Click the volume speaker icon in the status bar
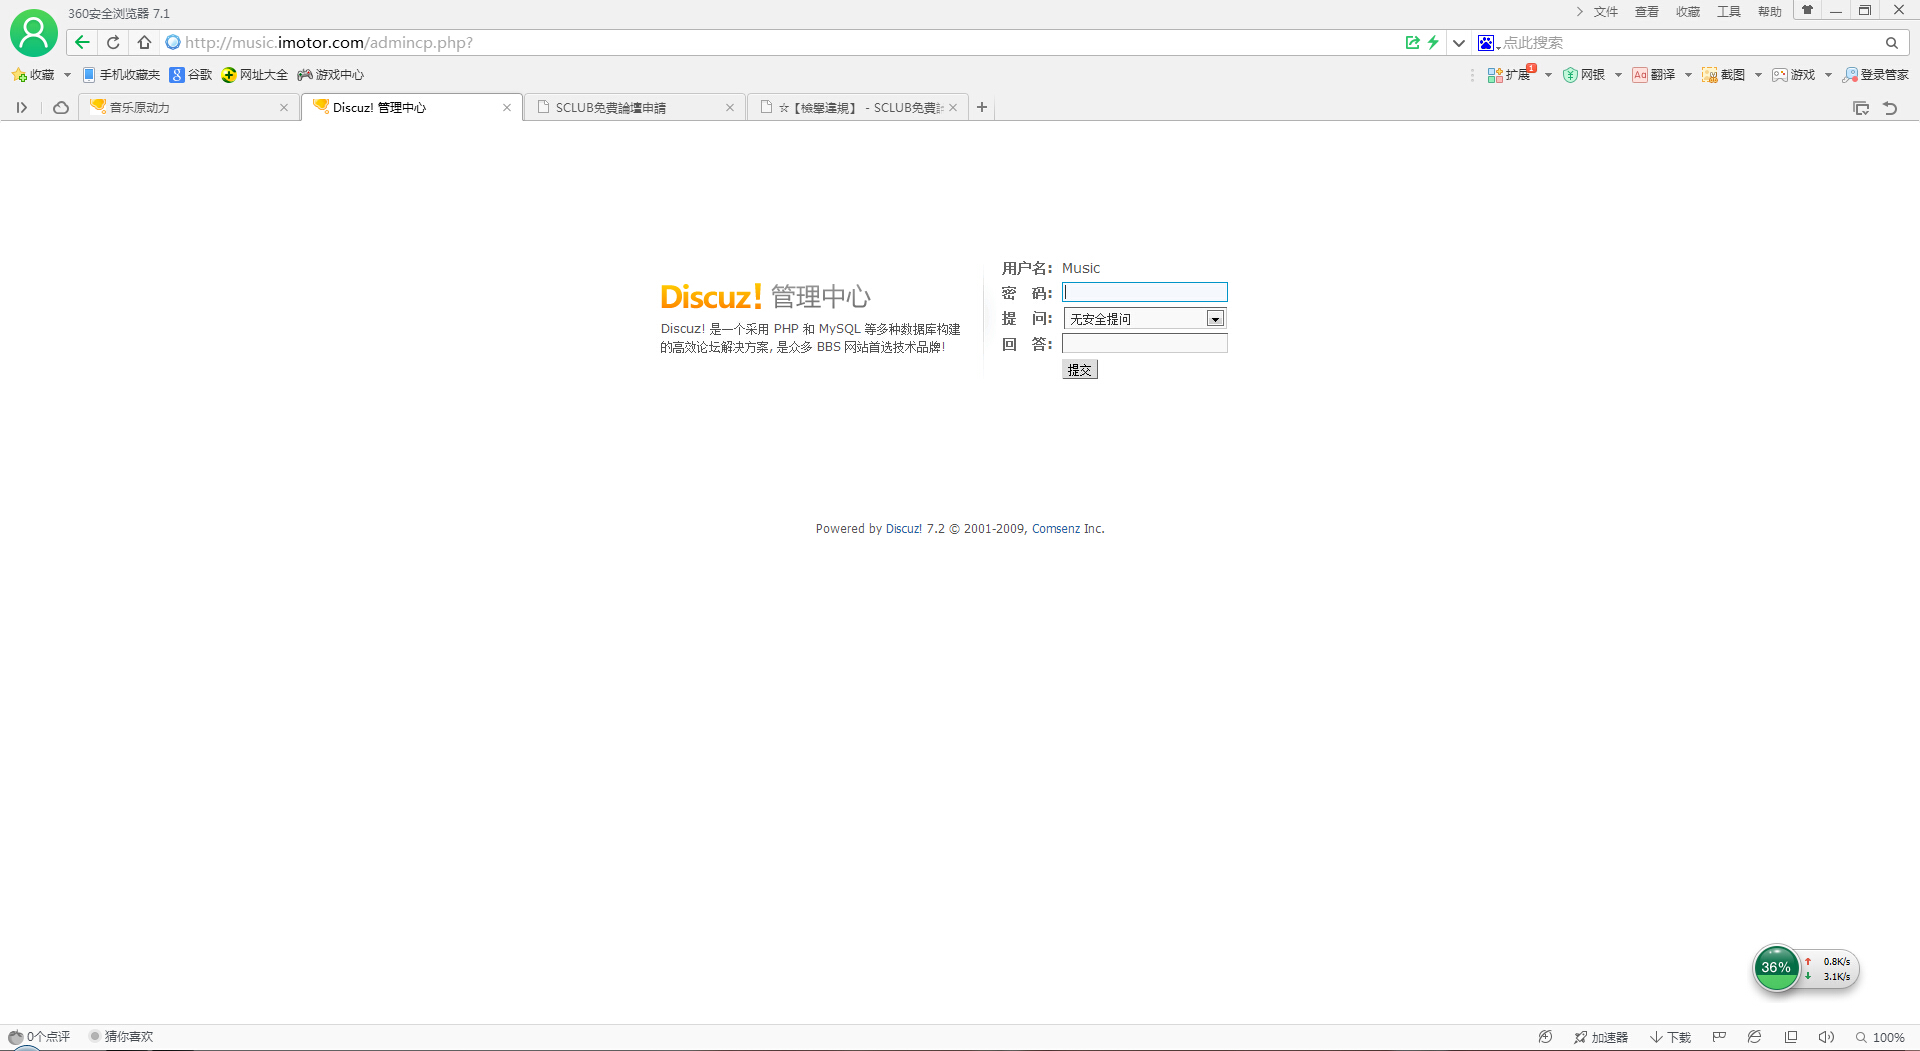This screenshot has height=1051, width=1920. coord(1826,1037)
